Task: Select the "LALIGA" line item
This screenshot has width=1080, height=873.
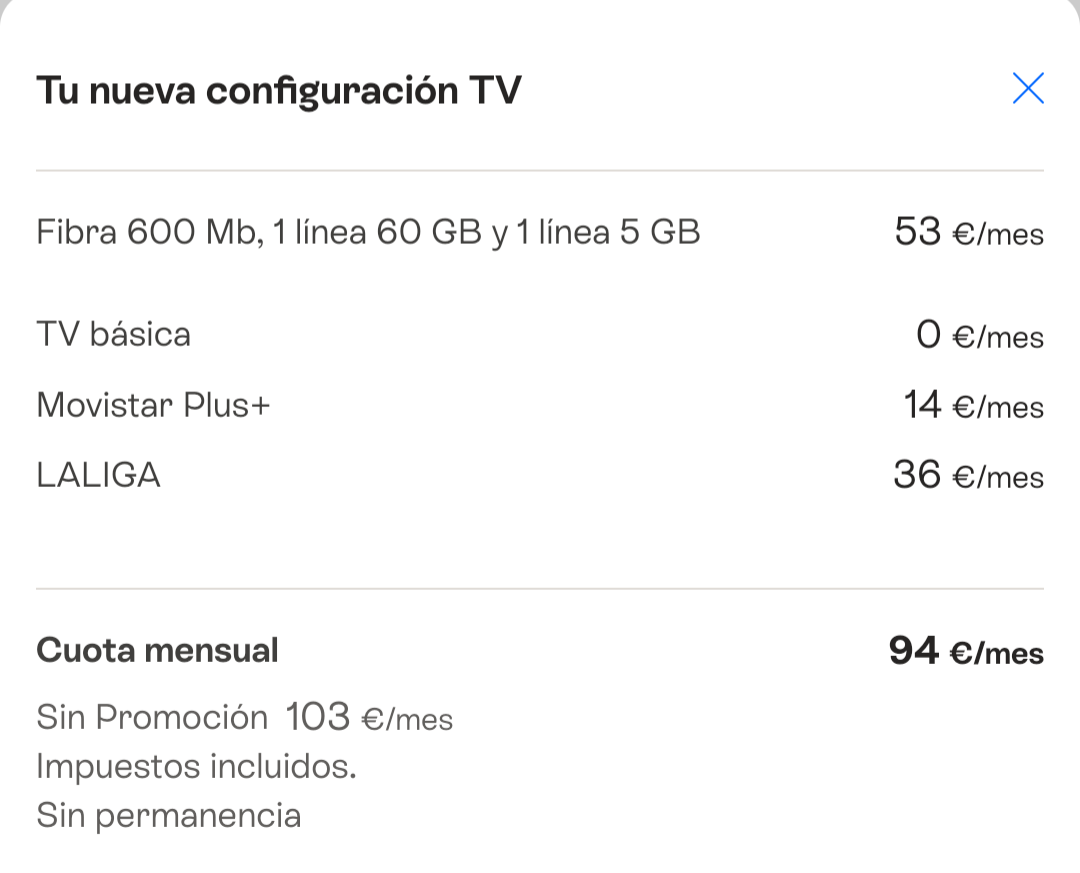Action: [x=99, y=475]
